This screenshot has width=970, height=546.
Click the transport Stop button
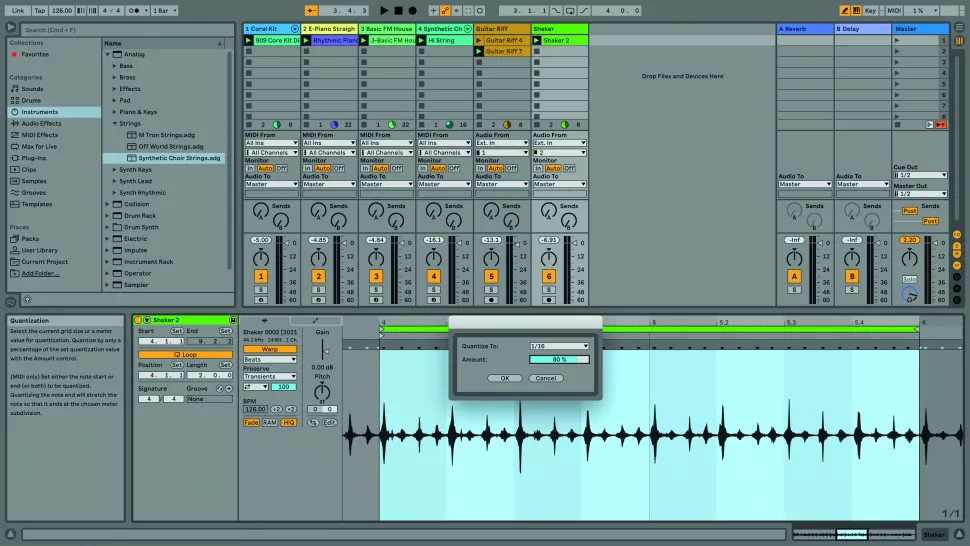coord(397,10)
